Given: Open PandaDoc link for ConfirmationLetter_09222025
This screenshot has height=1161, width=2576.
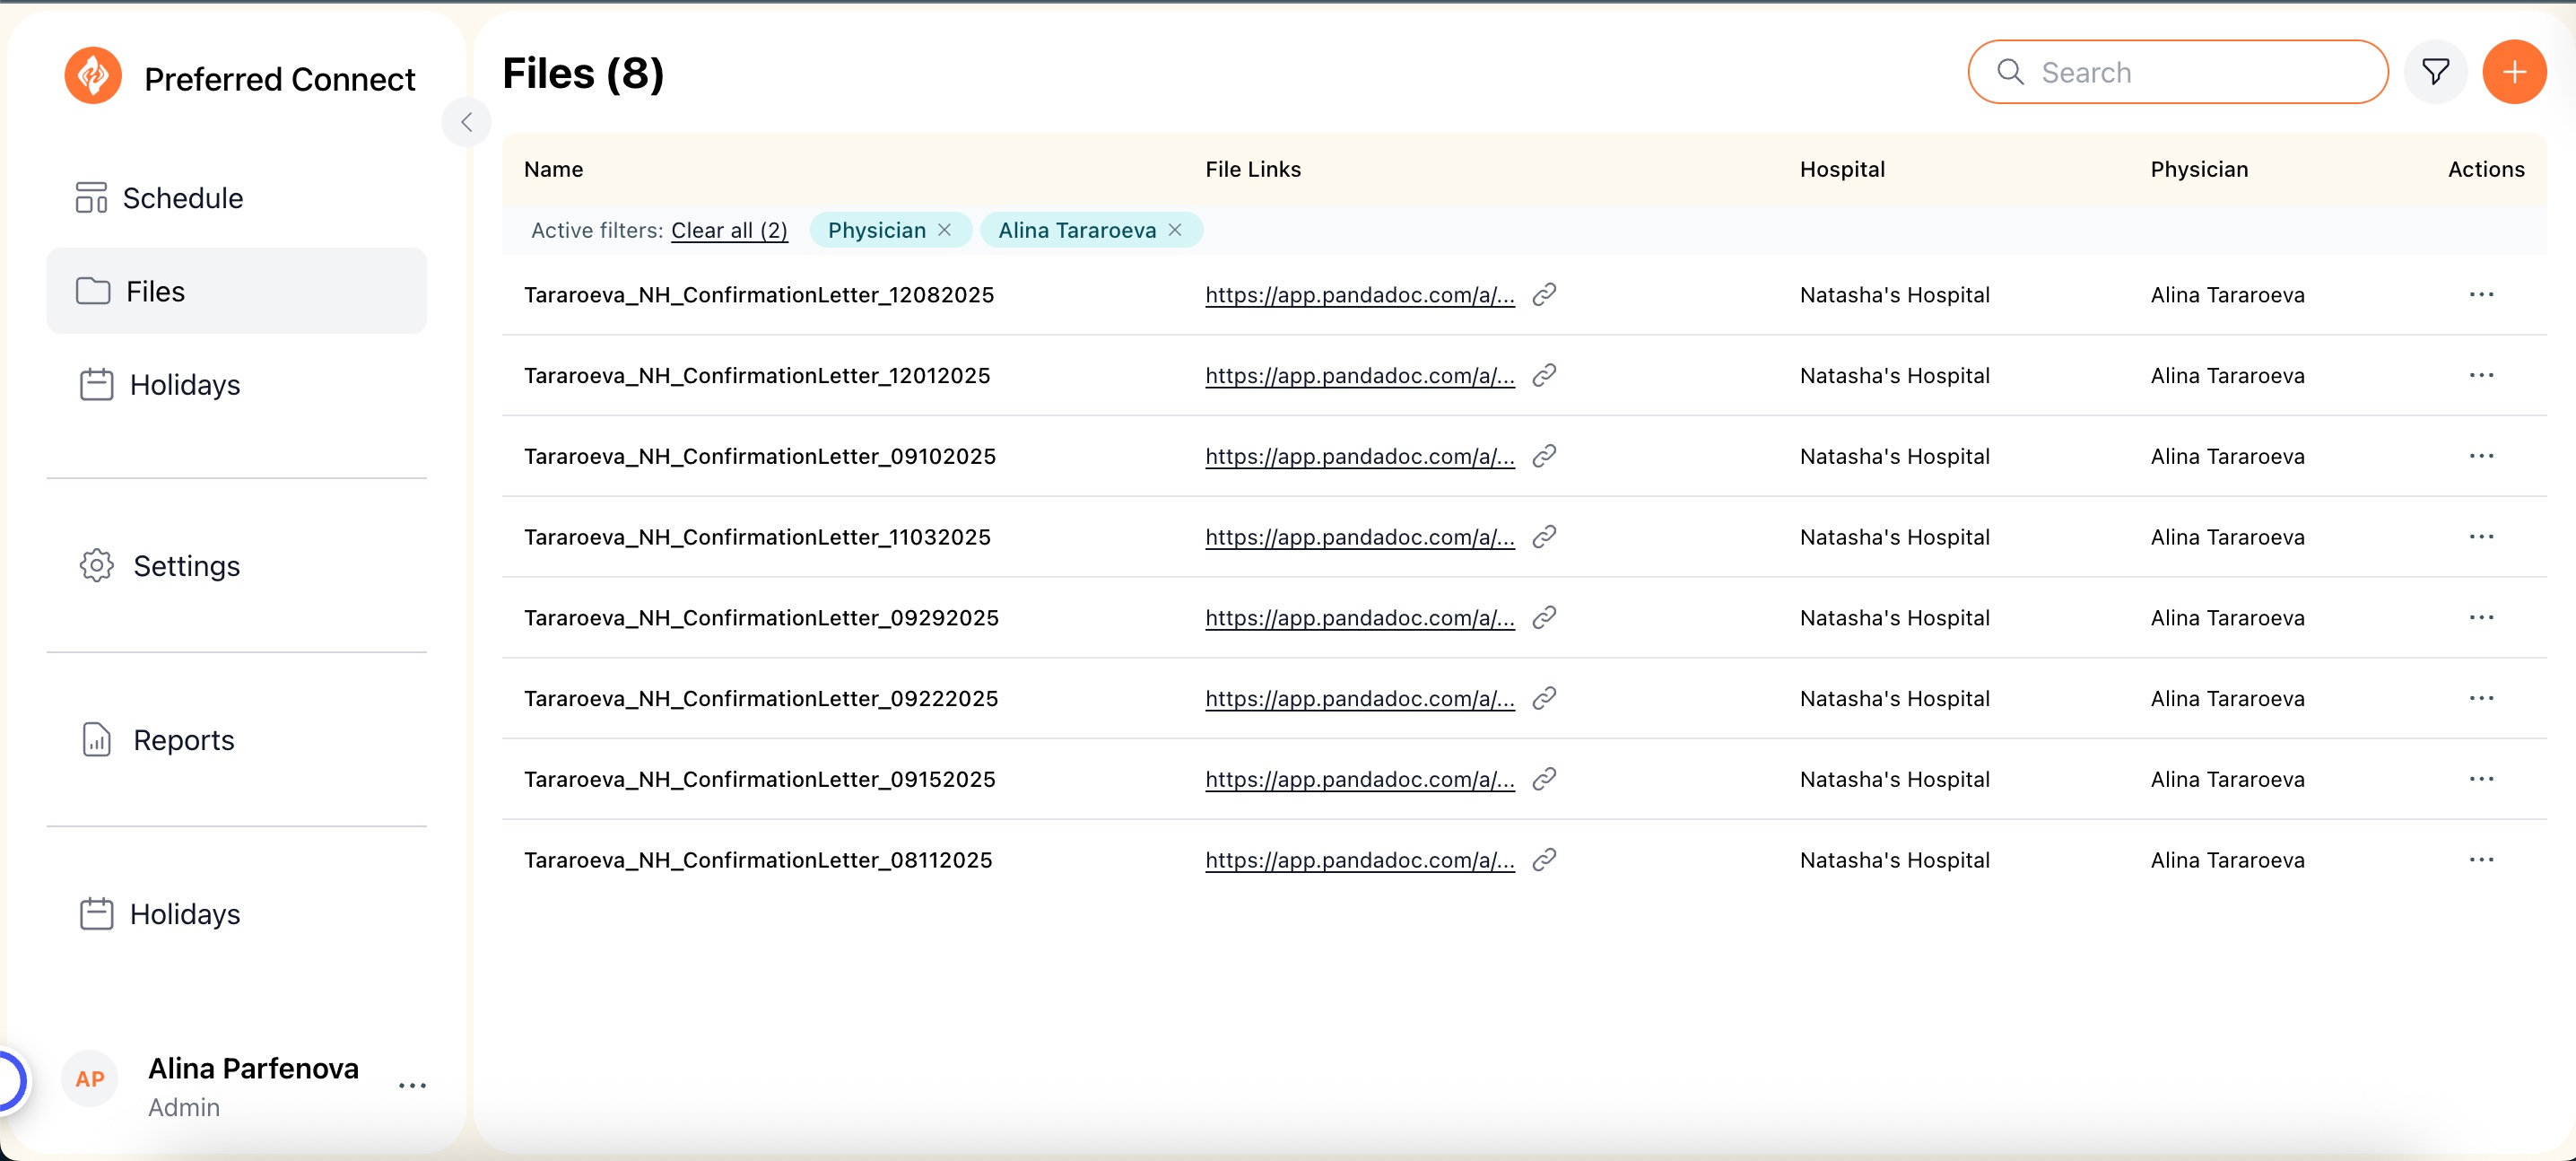Looking at the screenshot, I should (x=1359, y=699).
